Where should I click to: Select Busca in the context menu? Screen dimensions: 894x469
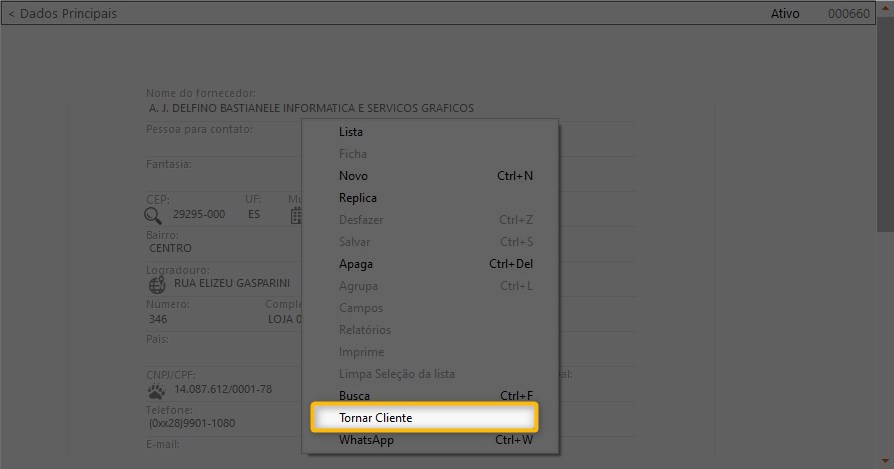[354, 396]
